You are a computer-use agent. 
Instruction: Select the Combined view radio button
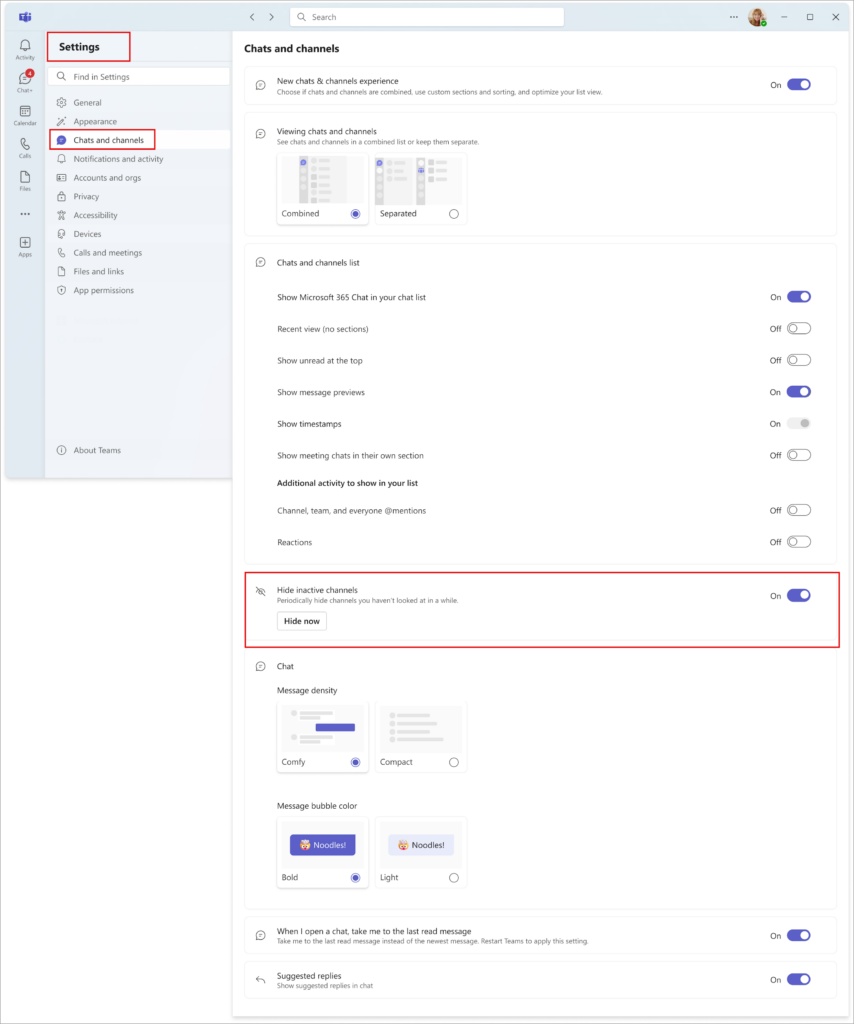coord(355,214)
